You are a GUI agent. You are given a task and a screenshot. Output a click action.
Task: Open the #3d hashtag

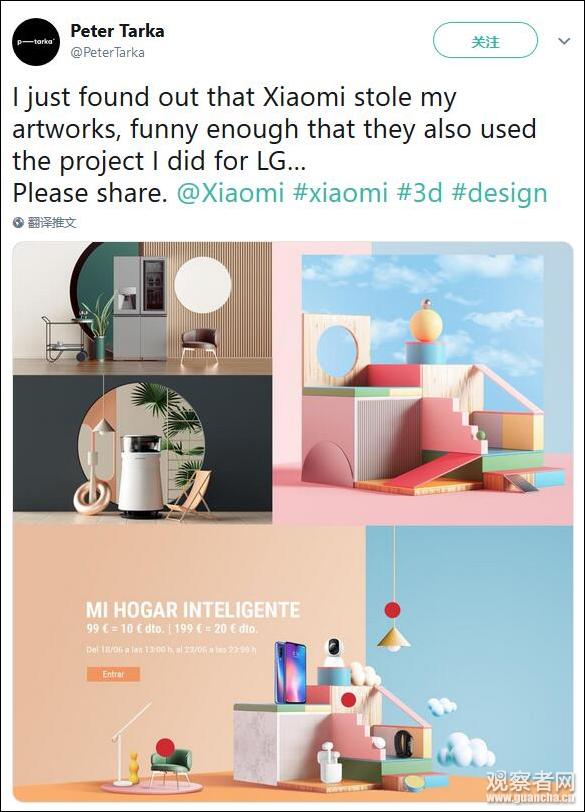[x=420, y=193]
